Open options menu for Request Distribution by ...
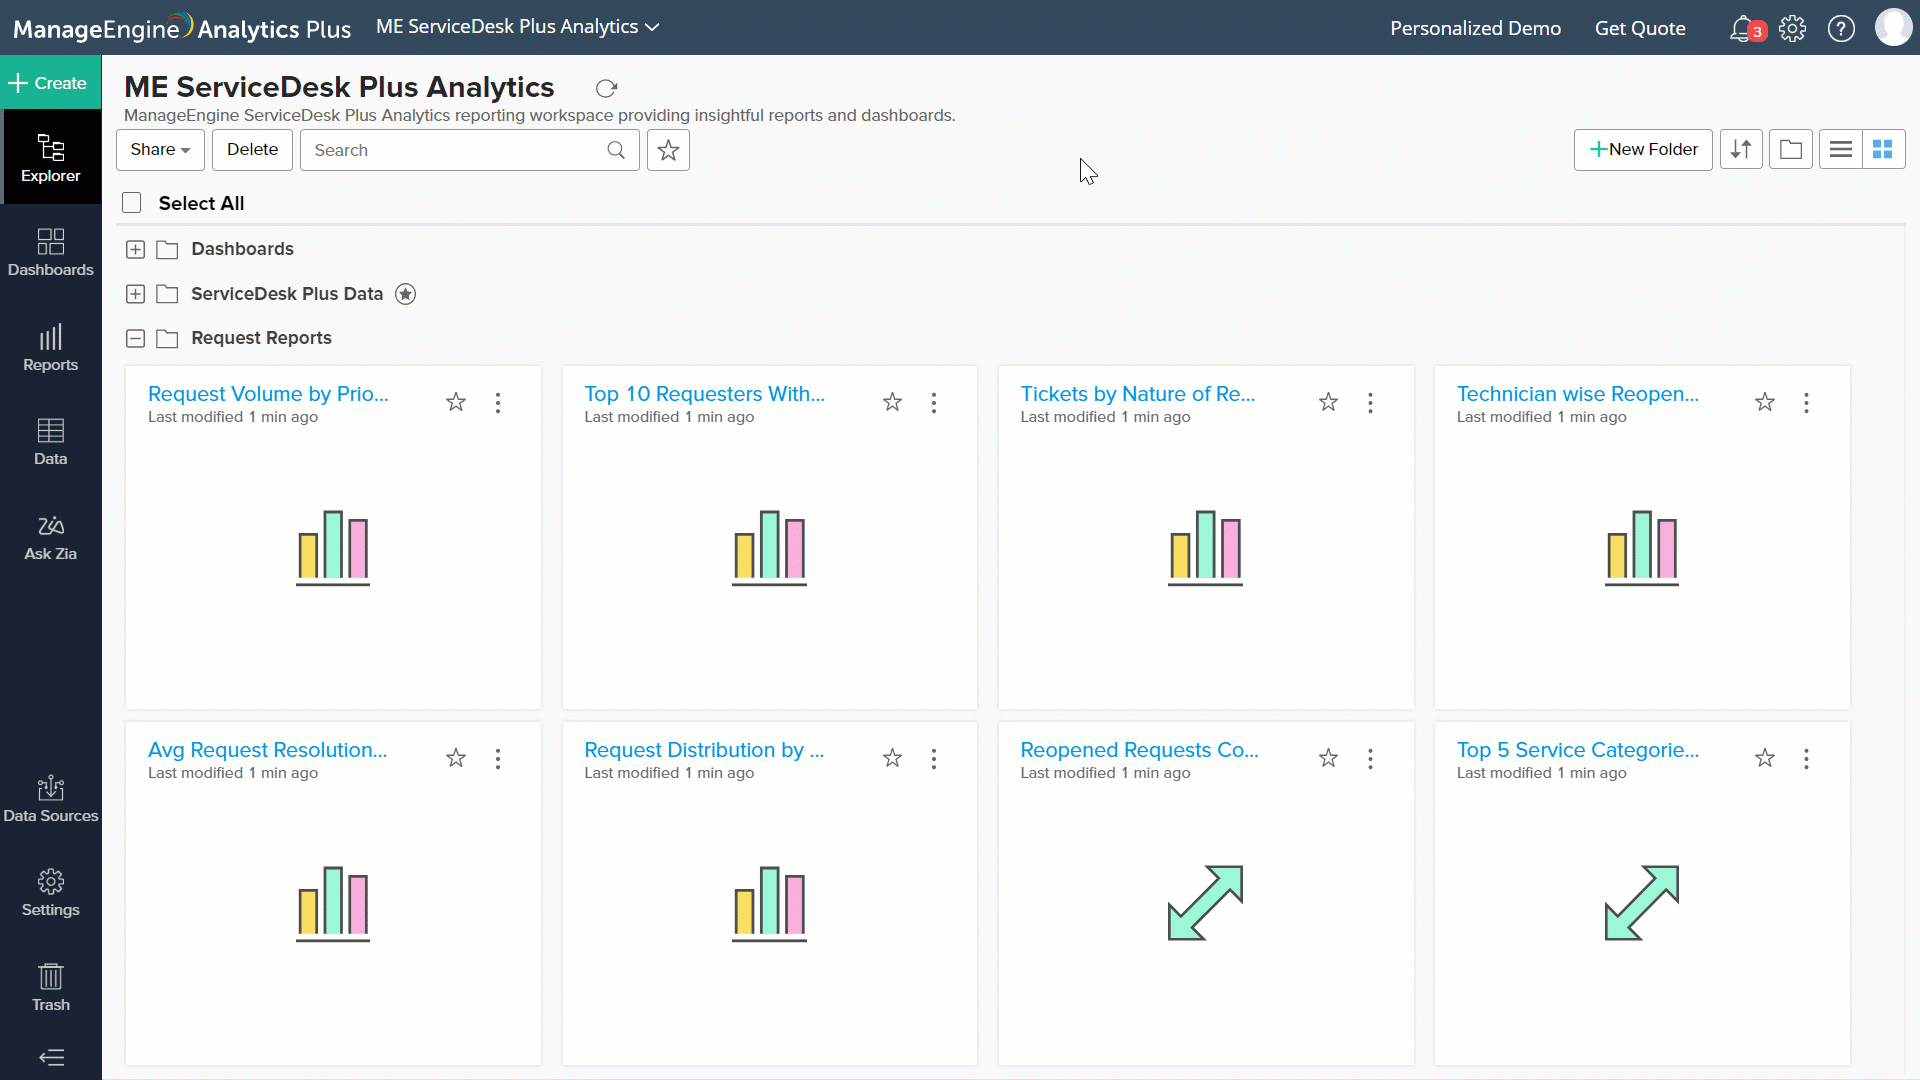 tap(934, 759)
